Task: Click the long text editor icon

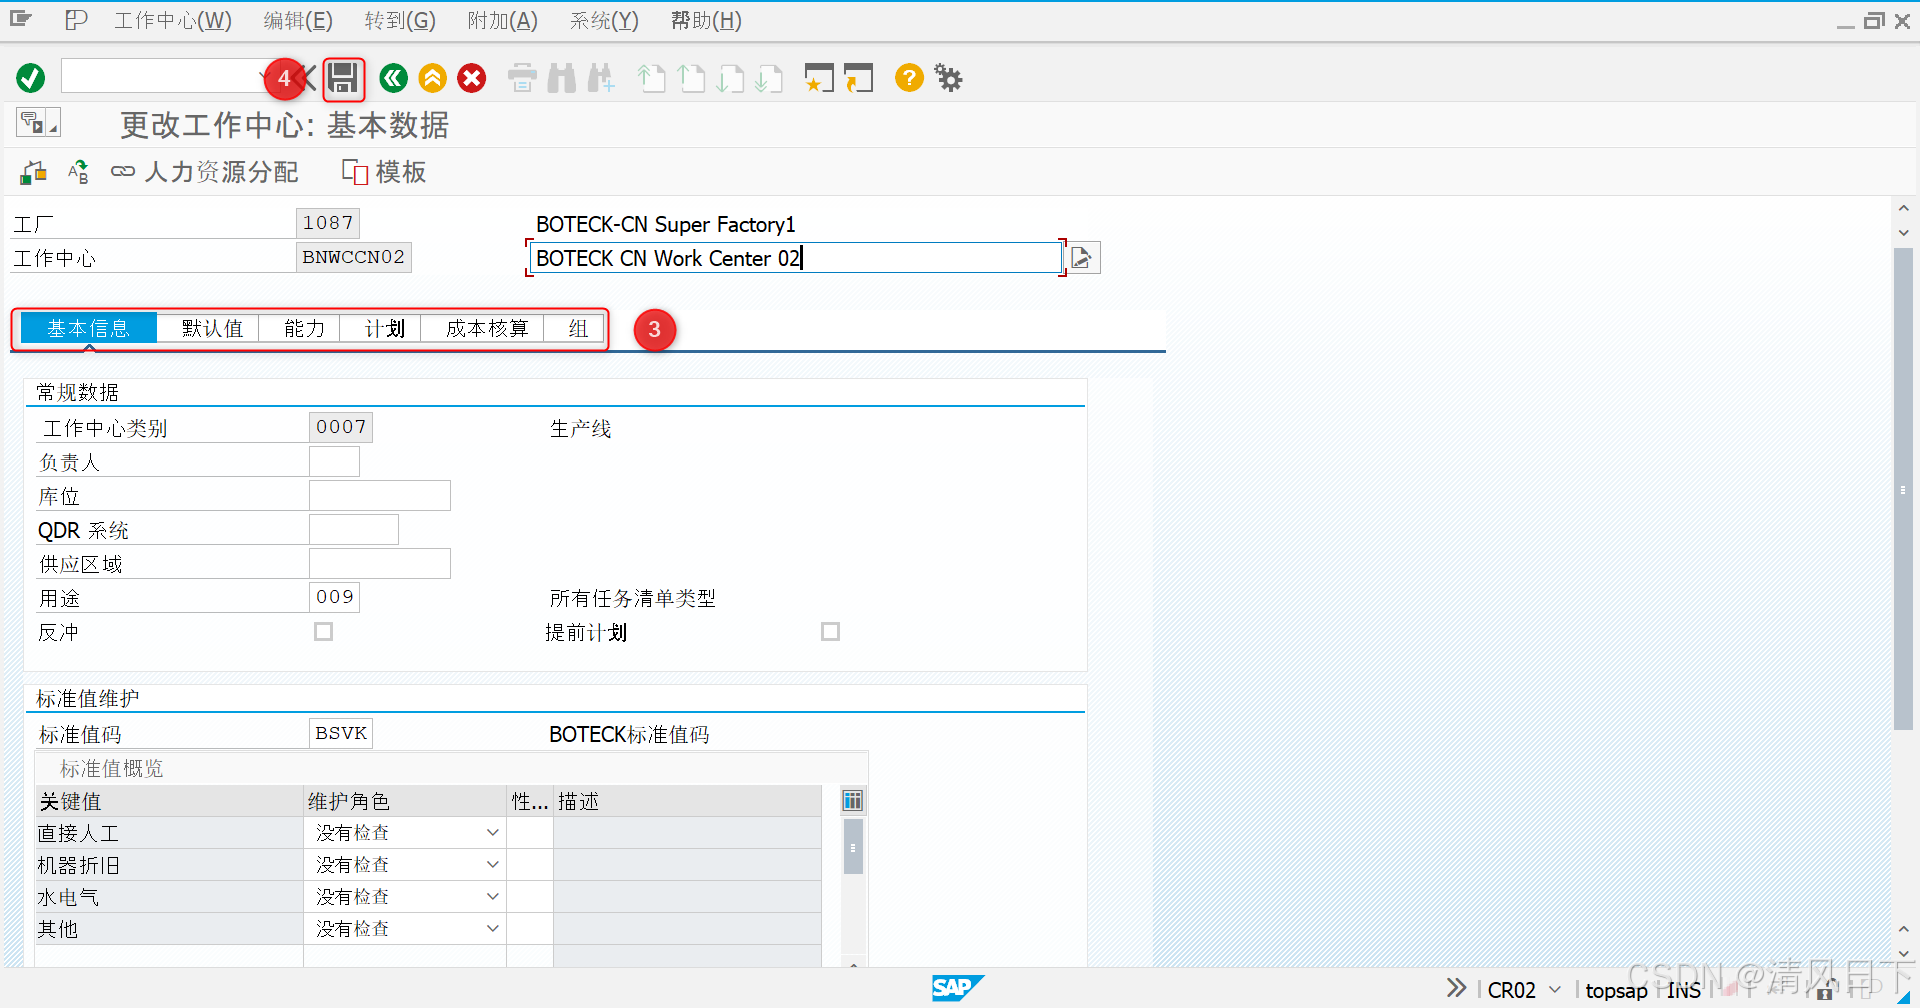Action: click(1084, 258)
